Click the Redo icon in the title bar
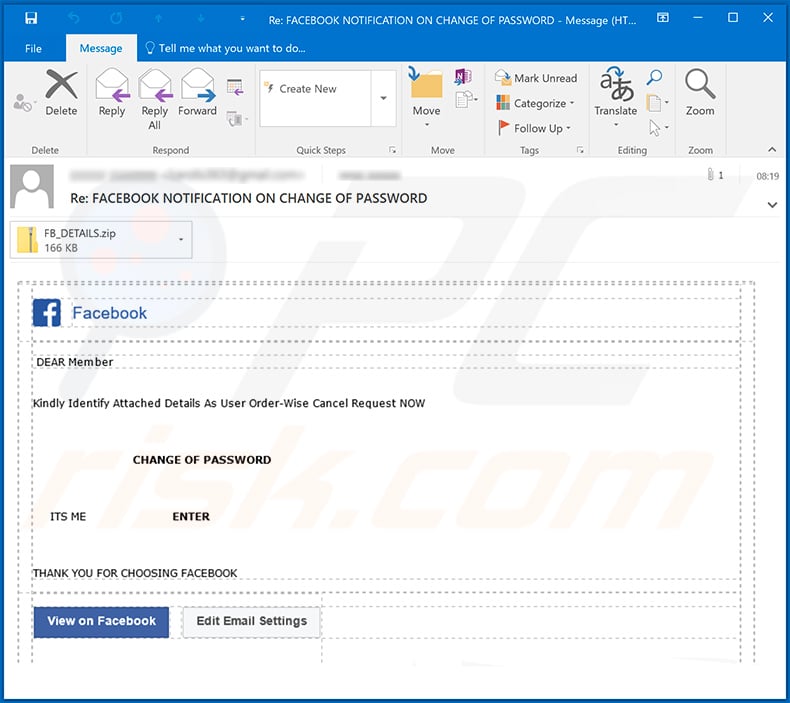This screenshot has width=790, height=703. (x=116, y=19)
